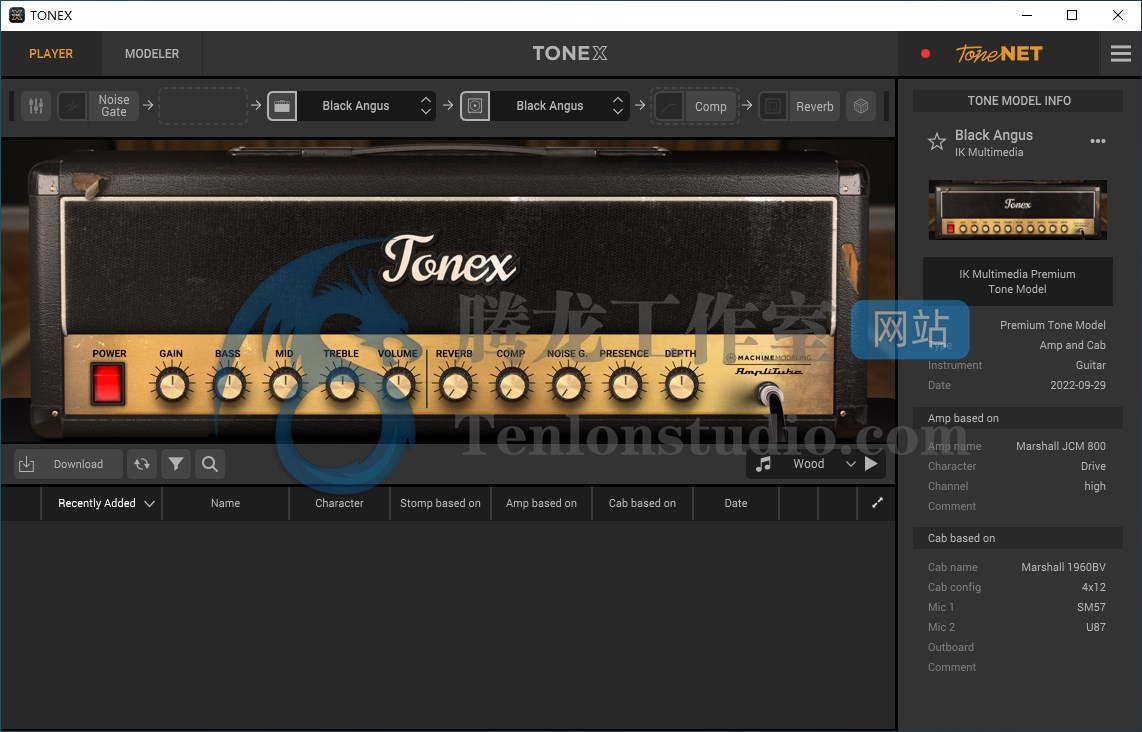Click the MID knob
This screenshot has width=1142, height=732.
[x=285, y=384]
